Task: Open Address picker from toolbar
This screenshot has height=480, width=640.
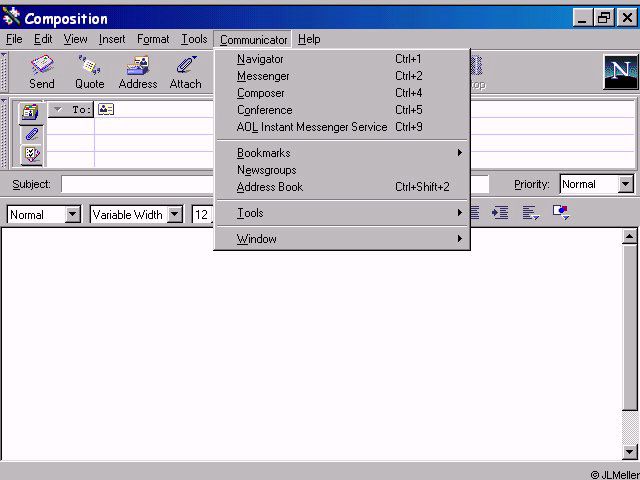Action: pos(138,73)
